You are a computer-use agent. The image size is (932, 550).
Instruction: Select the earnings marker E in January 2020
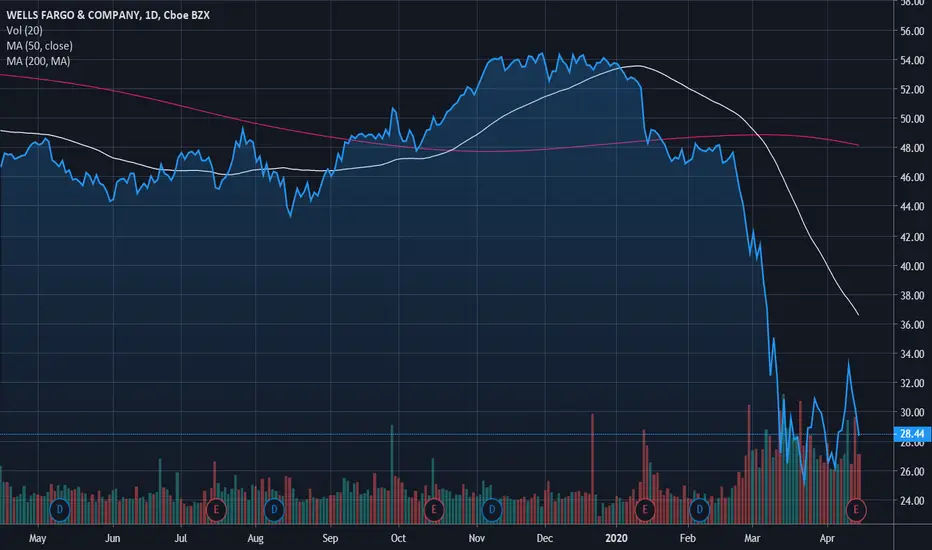[x=645, y=510]
